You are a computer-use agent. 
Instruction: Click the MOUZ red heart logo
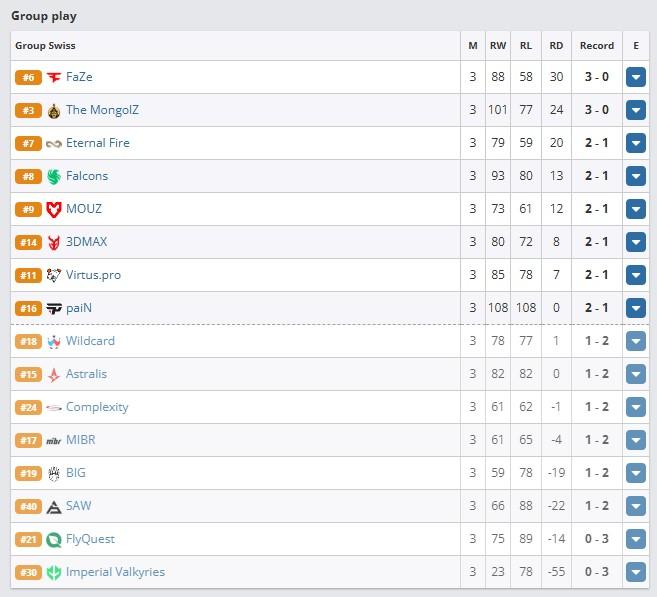(54, 209)
